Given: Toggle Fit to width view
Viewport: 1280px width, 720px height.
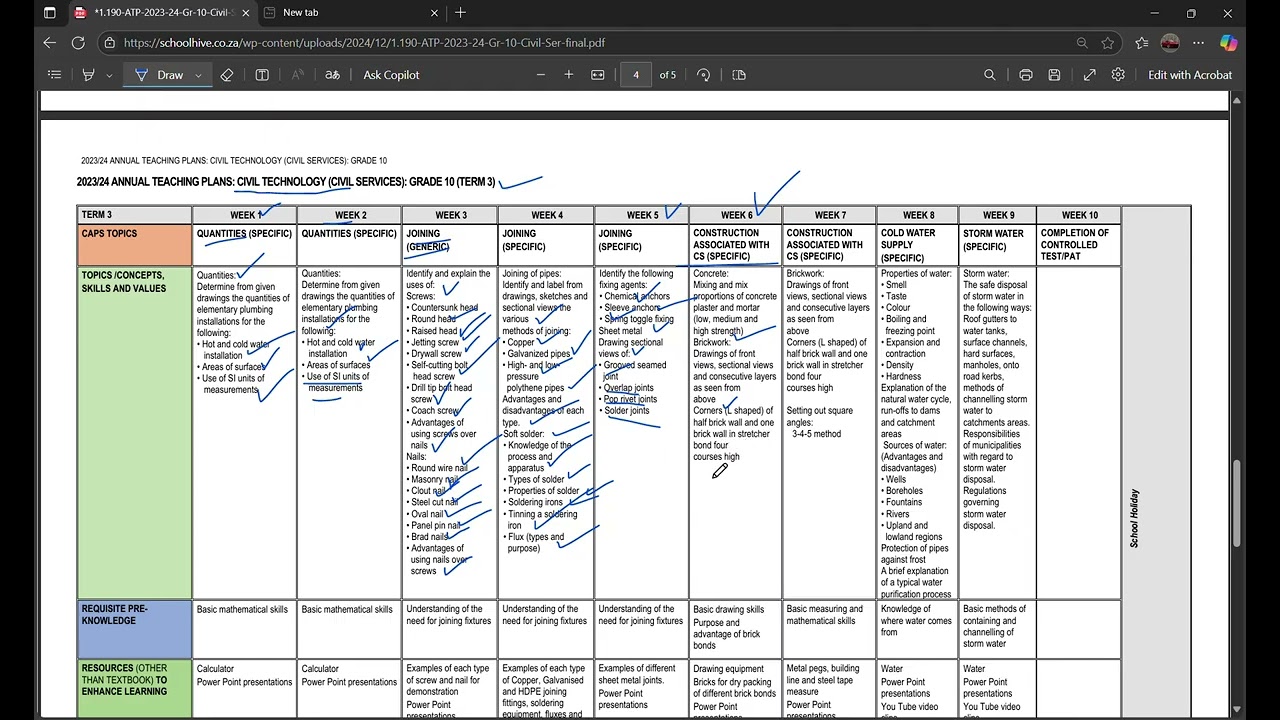Looking at the screenshot, I should coord(598,75).
